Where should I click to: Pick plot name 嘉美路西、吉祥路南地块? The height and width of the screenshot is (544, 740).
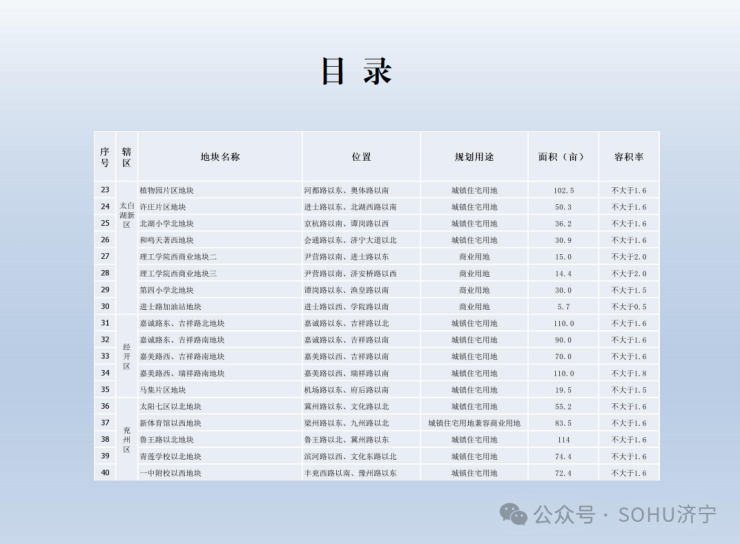click(x=182, y=357)
